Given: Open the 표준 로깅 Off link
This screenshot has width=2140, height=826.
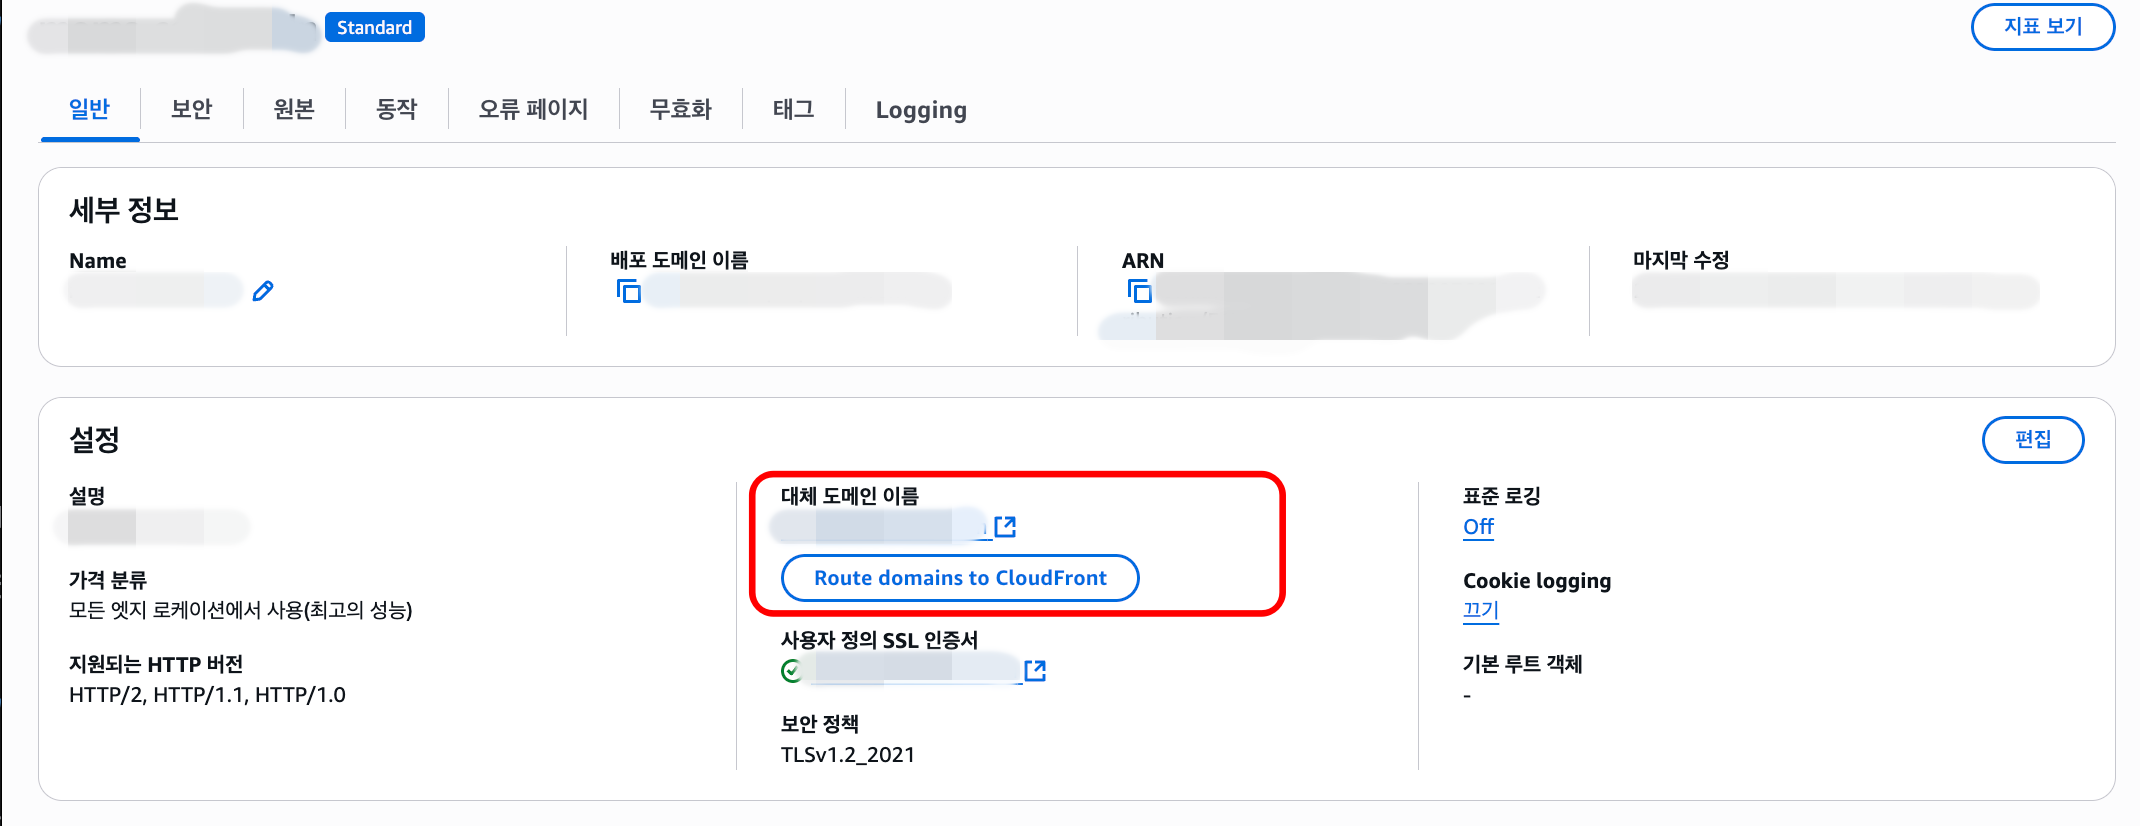Looking at the screenshot, I should point(1478,527).
